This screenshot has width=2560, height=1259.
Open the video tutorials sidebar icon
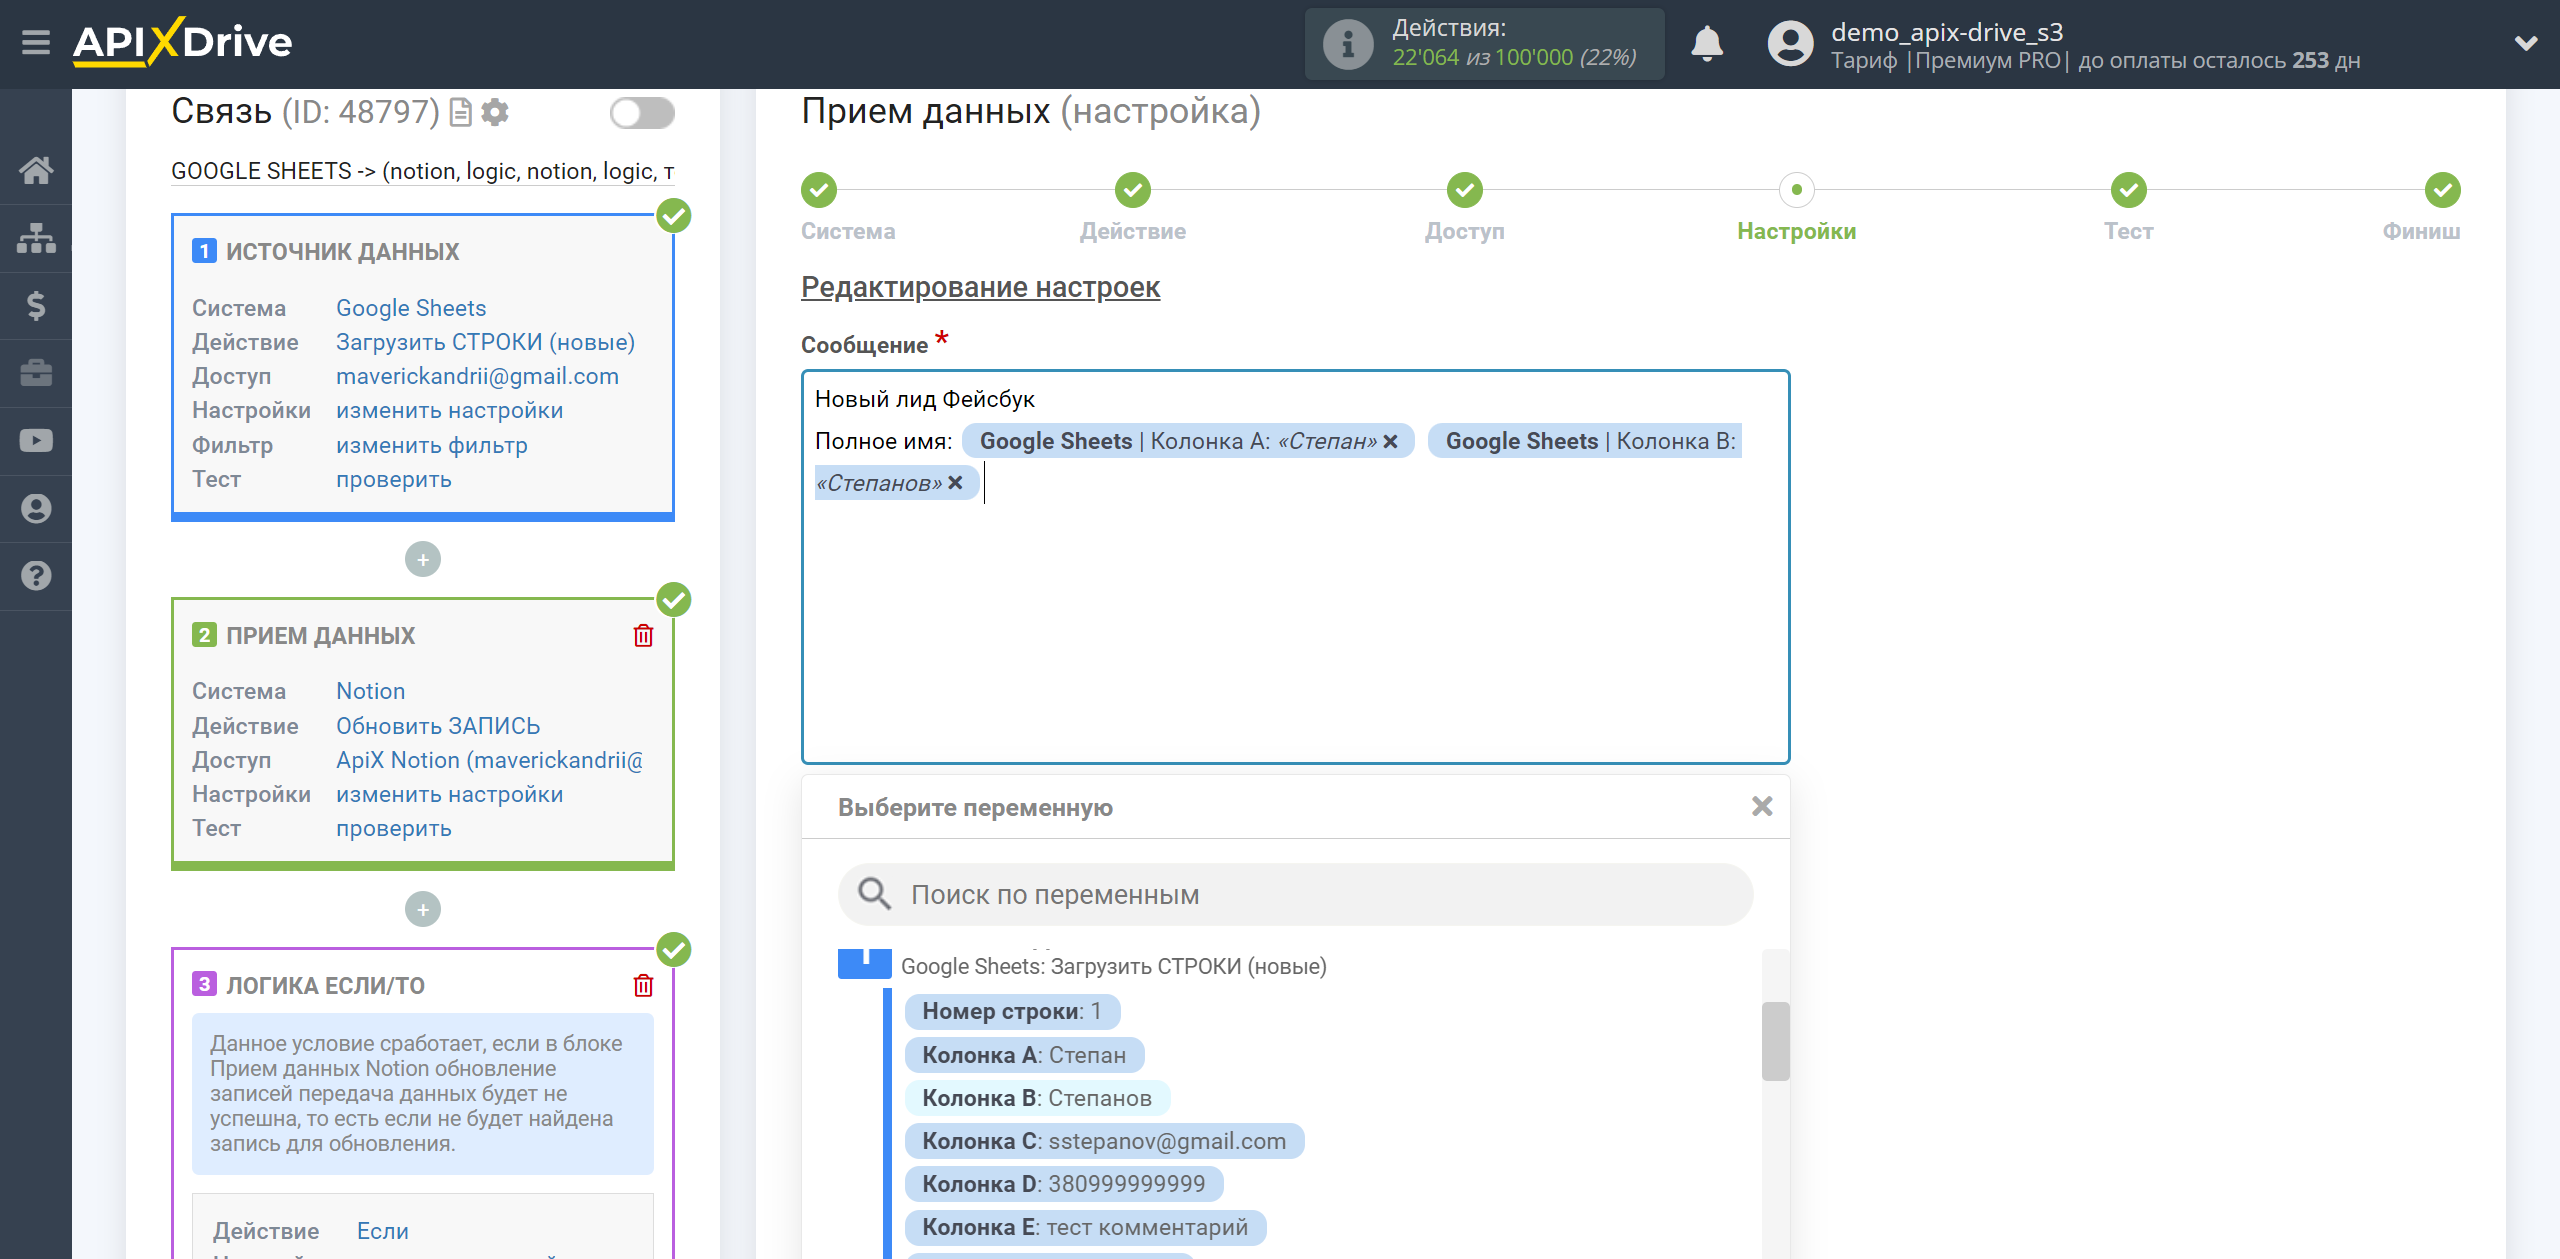36,440
